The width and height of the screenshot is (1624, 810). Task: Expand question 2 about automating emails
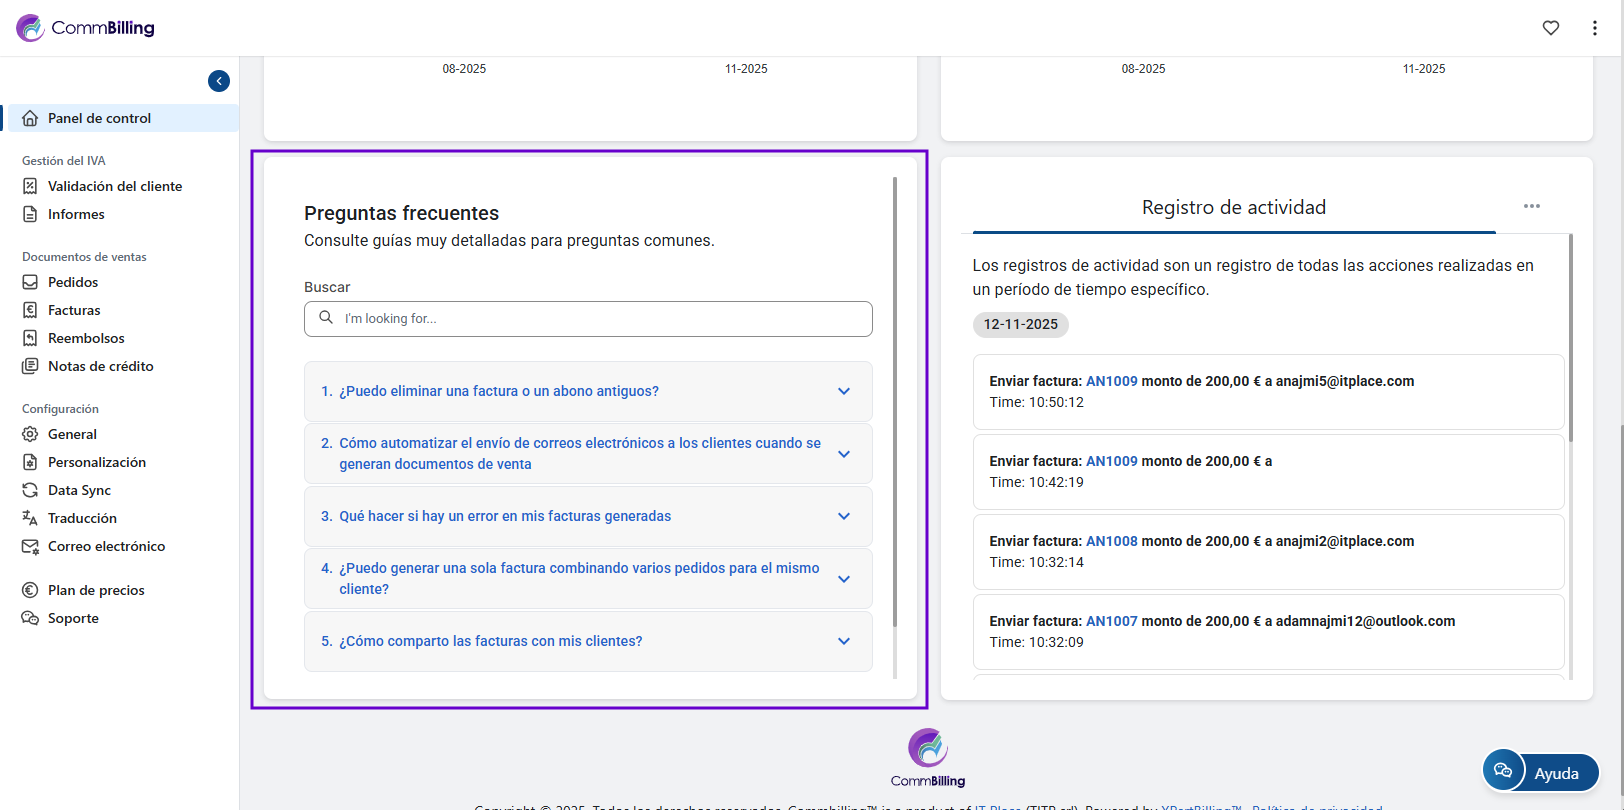click(x=588, y=453)
